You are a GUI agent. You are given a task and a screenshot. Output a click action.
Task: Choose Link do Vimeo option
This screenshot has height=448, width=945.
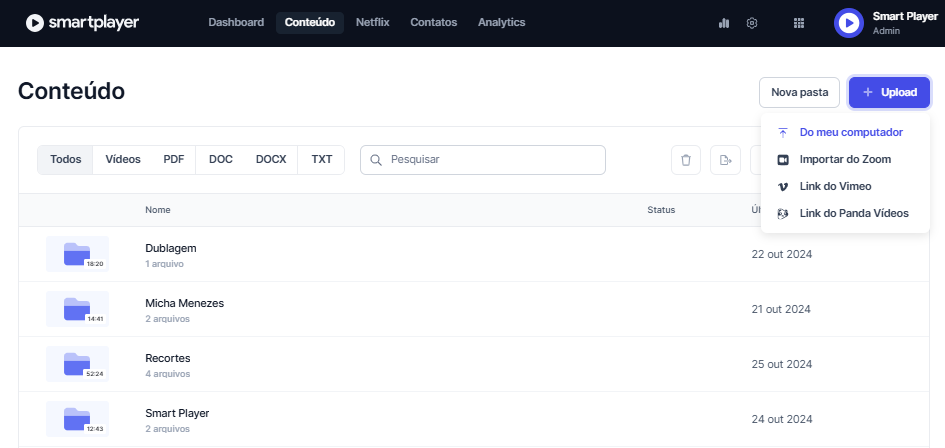coord(846,186)
